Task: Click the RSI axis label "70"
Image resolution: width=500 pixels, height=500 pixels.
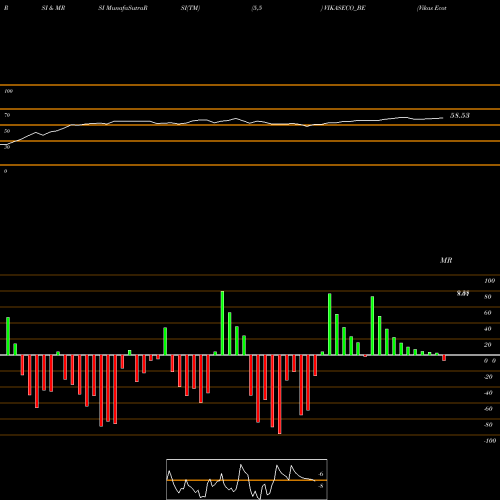Action: click(7, 115)
